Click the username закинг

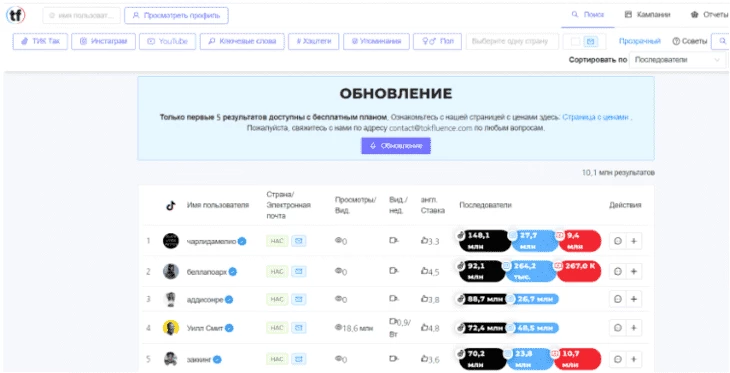[199, 359]
